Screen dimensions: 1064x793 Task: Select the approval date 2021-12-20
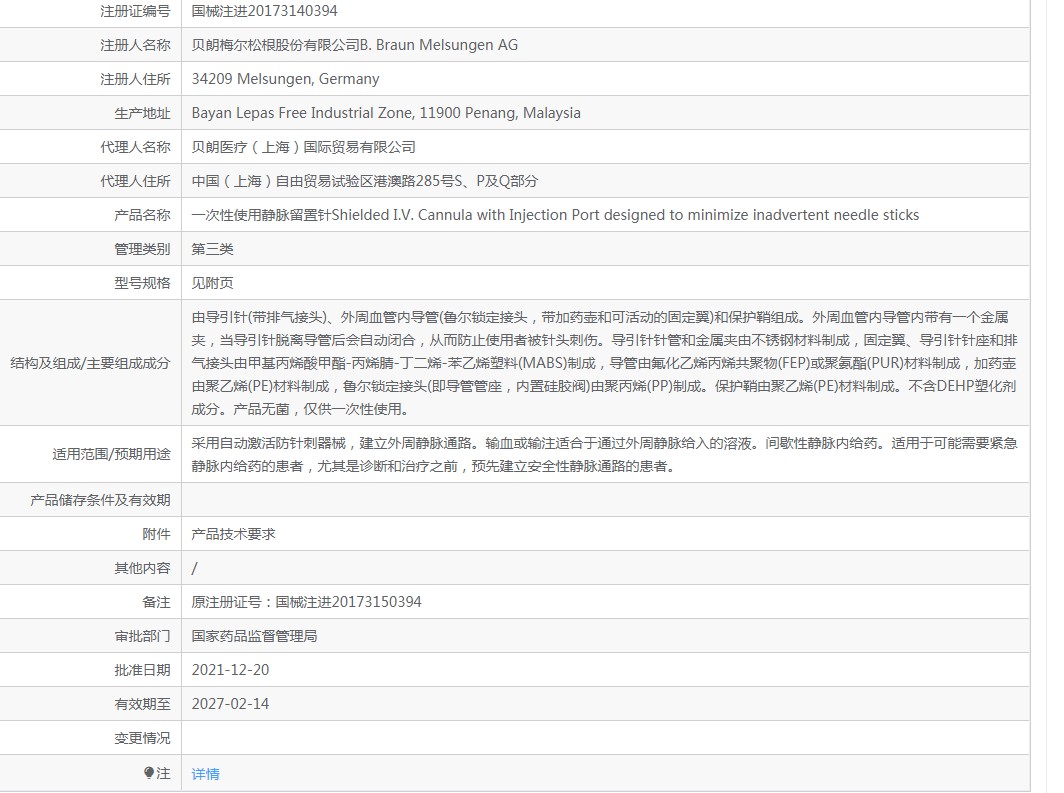click(230, 670)
